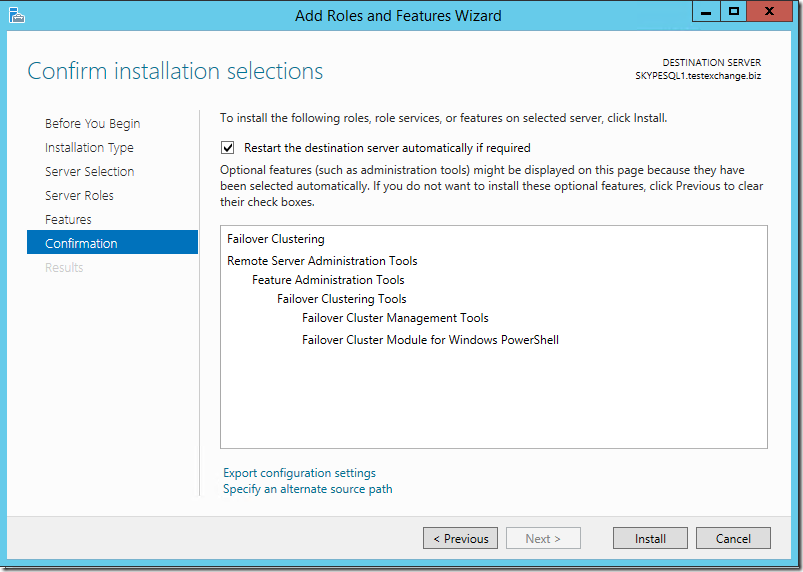Switch to the Server Roles step
This screenshot has height=572, width=803.
click(x=79, y=196)
